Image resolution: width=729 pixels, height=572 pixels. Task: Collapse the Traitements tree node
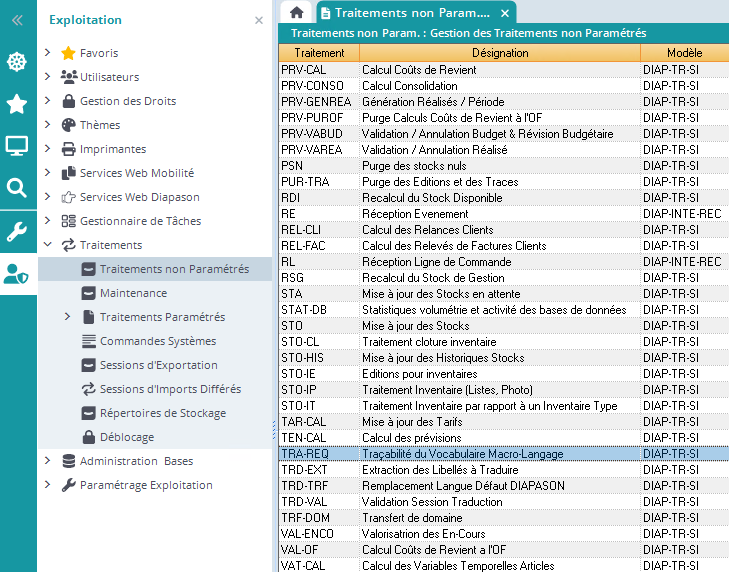pyautogui.click(x=47, y=245)
